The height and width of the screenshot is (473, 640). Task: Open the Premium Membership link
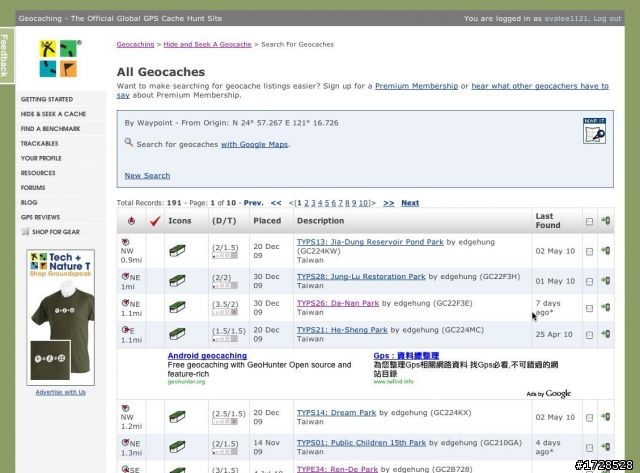(416, 86)
